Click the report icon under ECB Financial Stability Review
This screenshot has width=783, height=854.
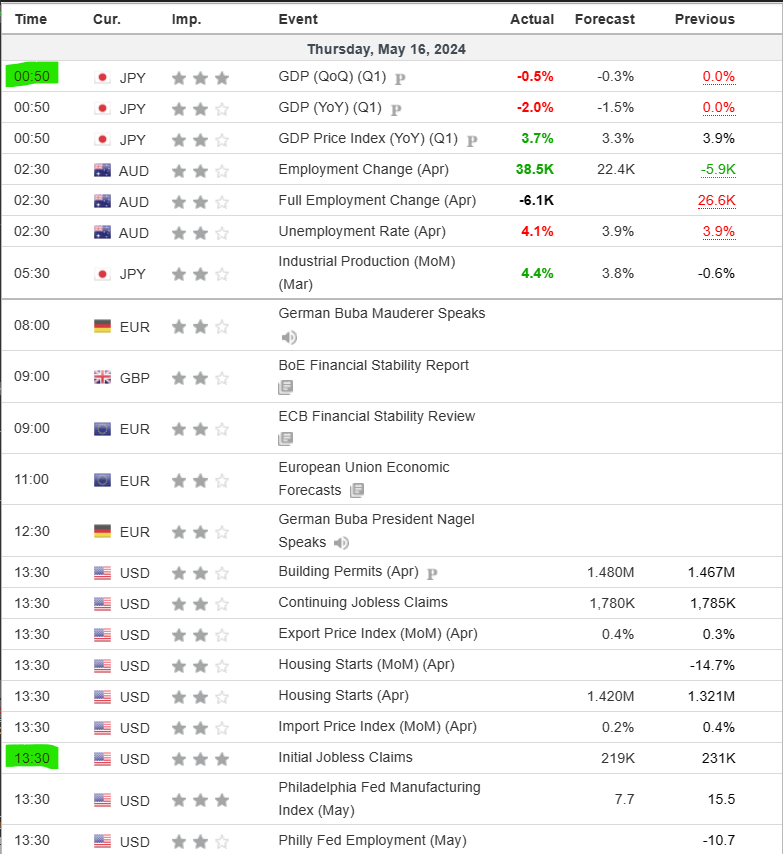click(x=285, y=439)
